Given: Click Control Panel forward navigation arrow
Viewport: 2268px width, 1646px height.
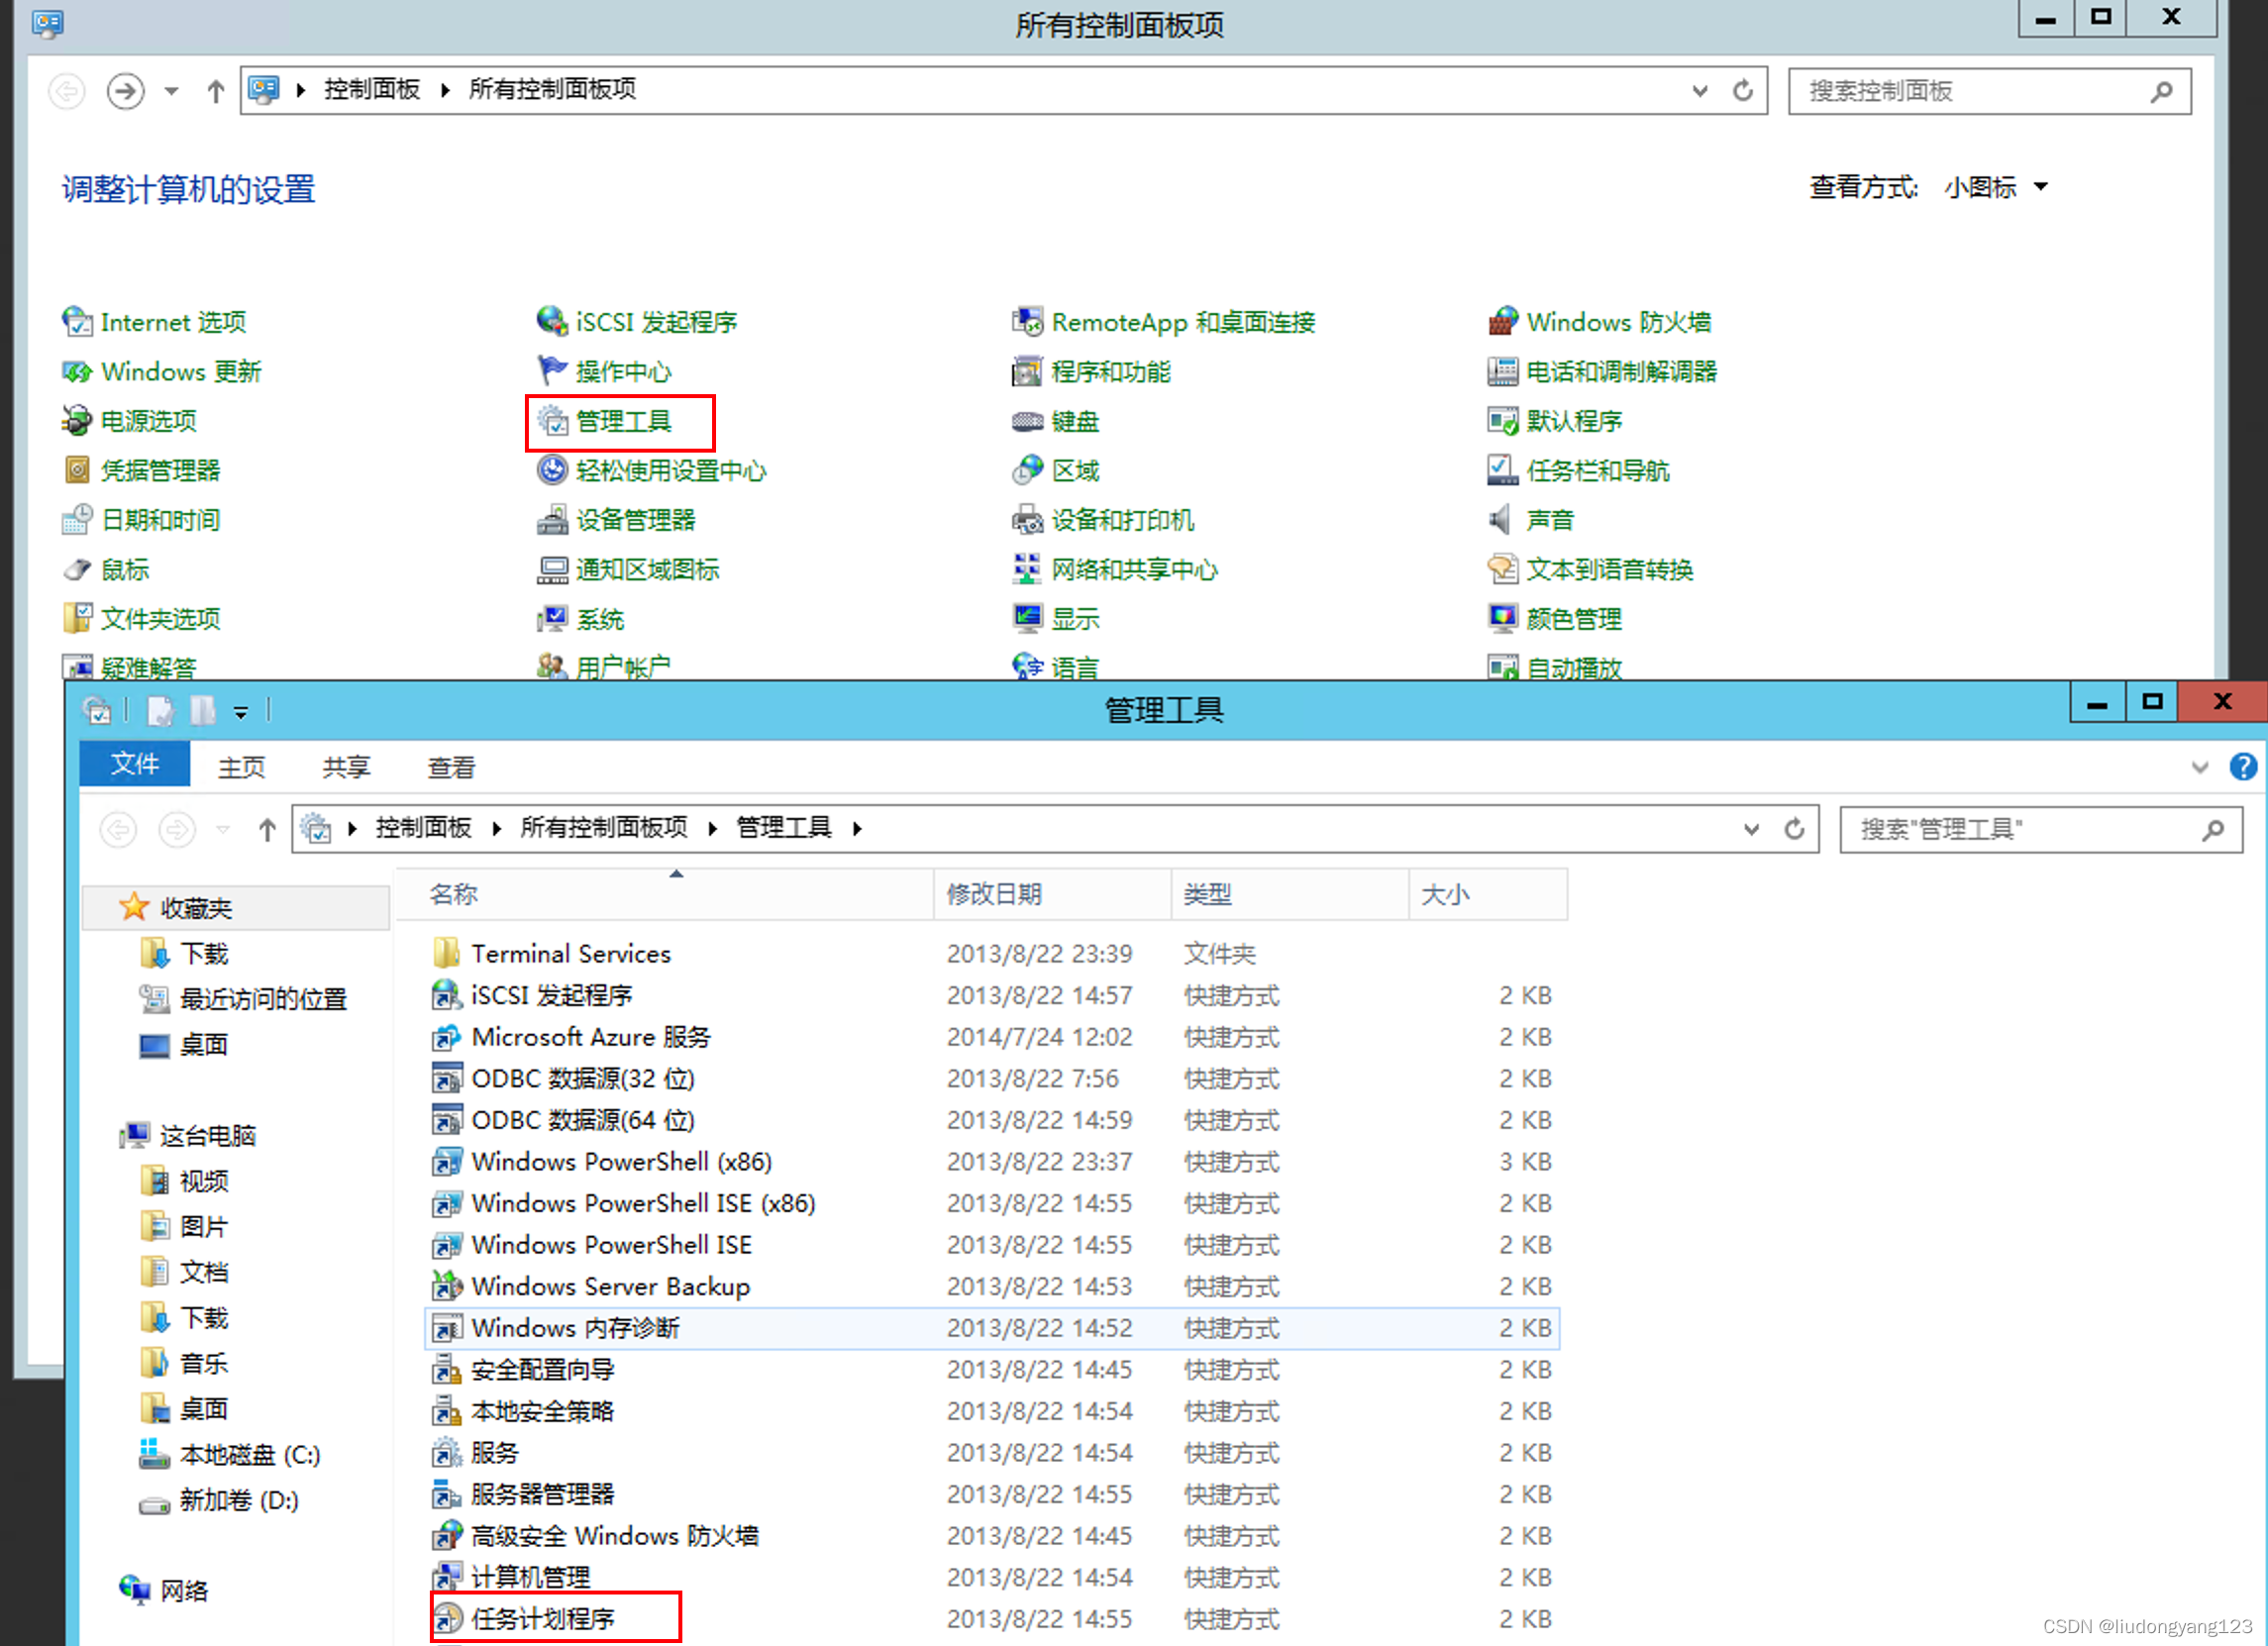Looking at the screenshot, I should point(125,91).
